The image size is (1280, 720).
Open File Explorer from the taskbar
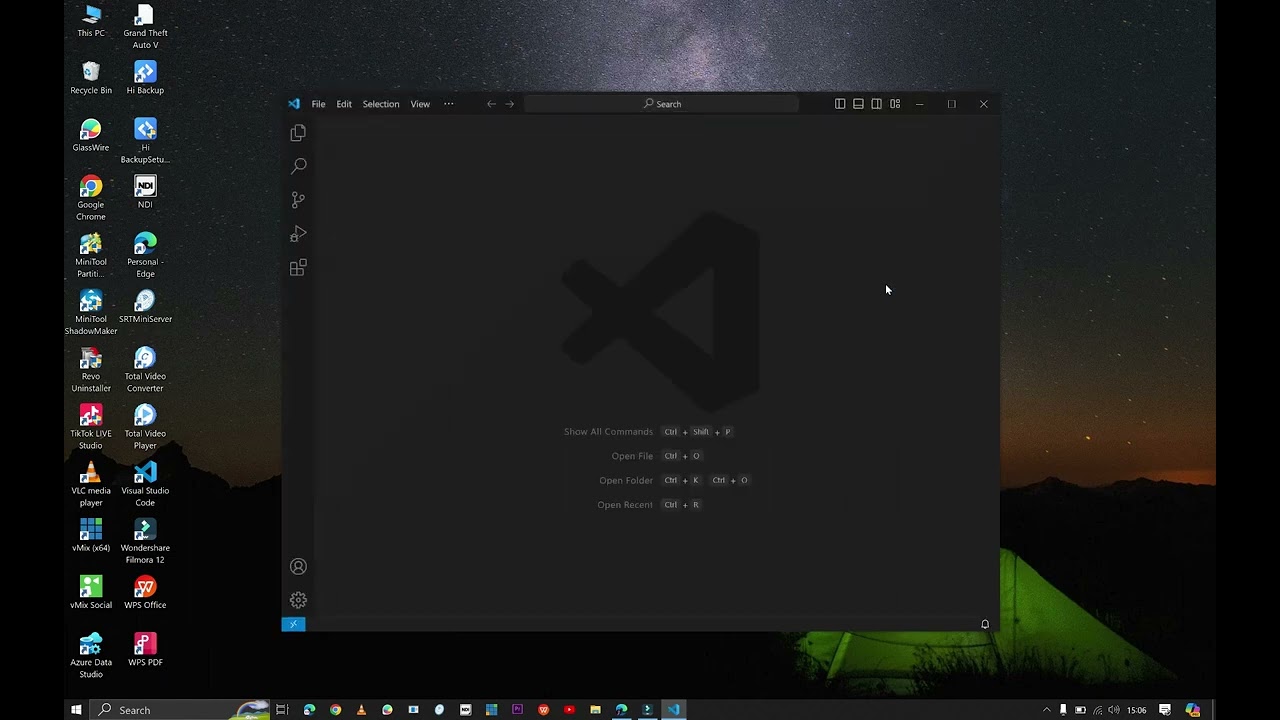pos(595,710)
